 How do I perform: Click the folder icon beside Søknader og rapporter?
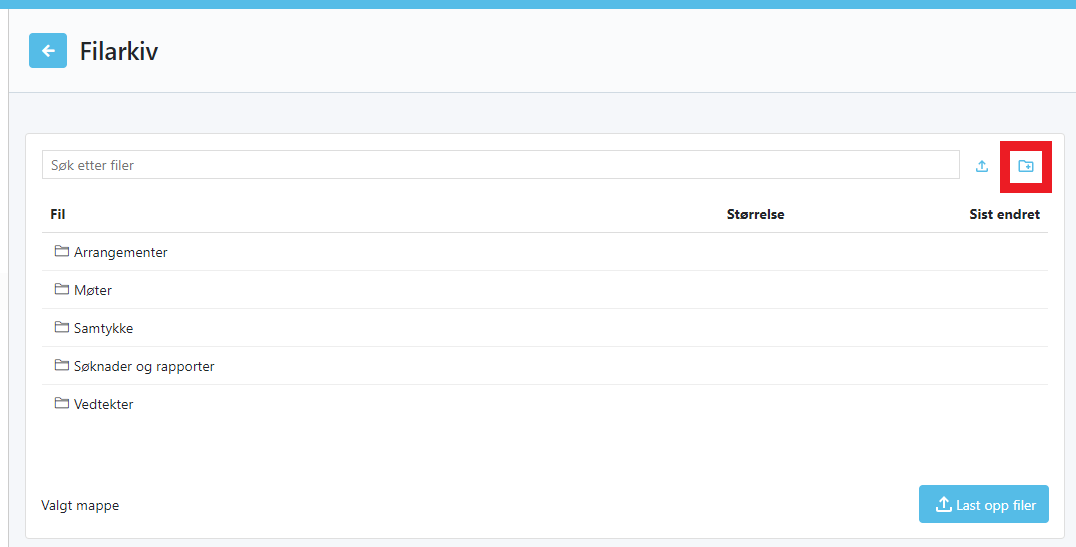[x=62, y=366]
